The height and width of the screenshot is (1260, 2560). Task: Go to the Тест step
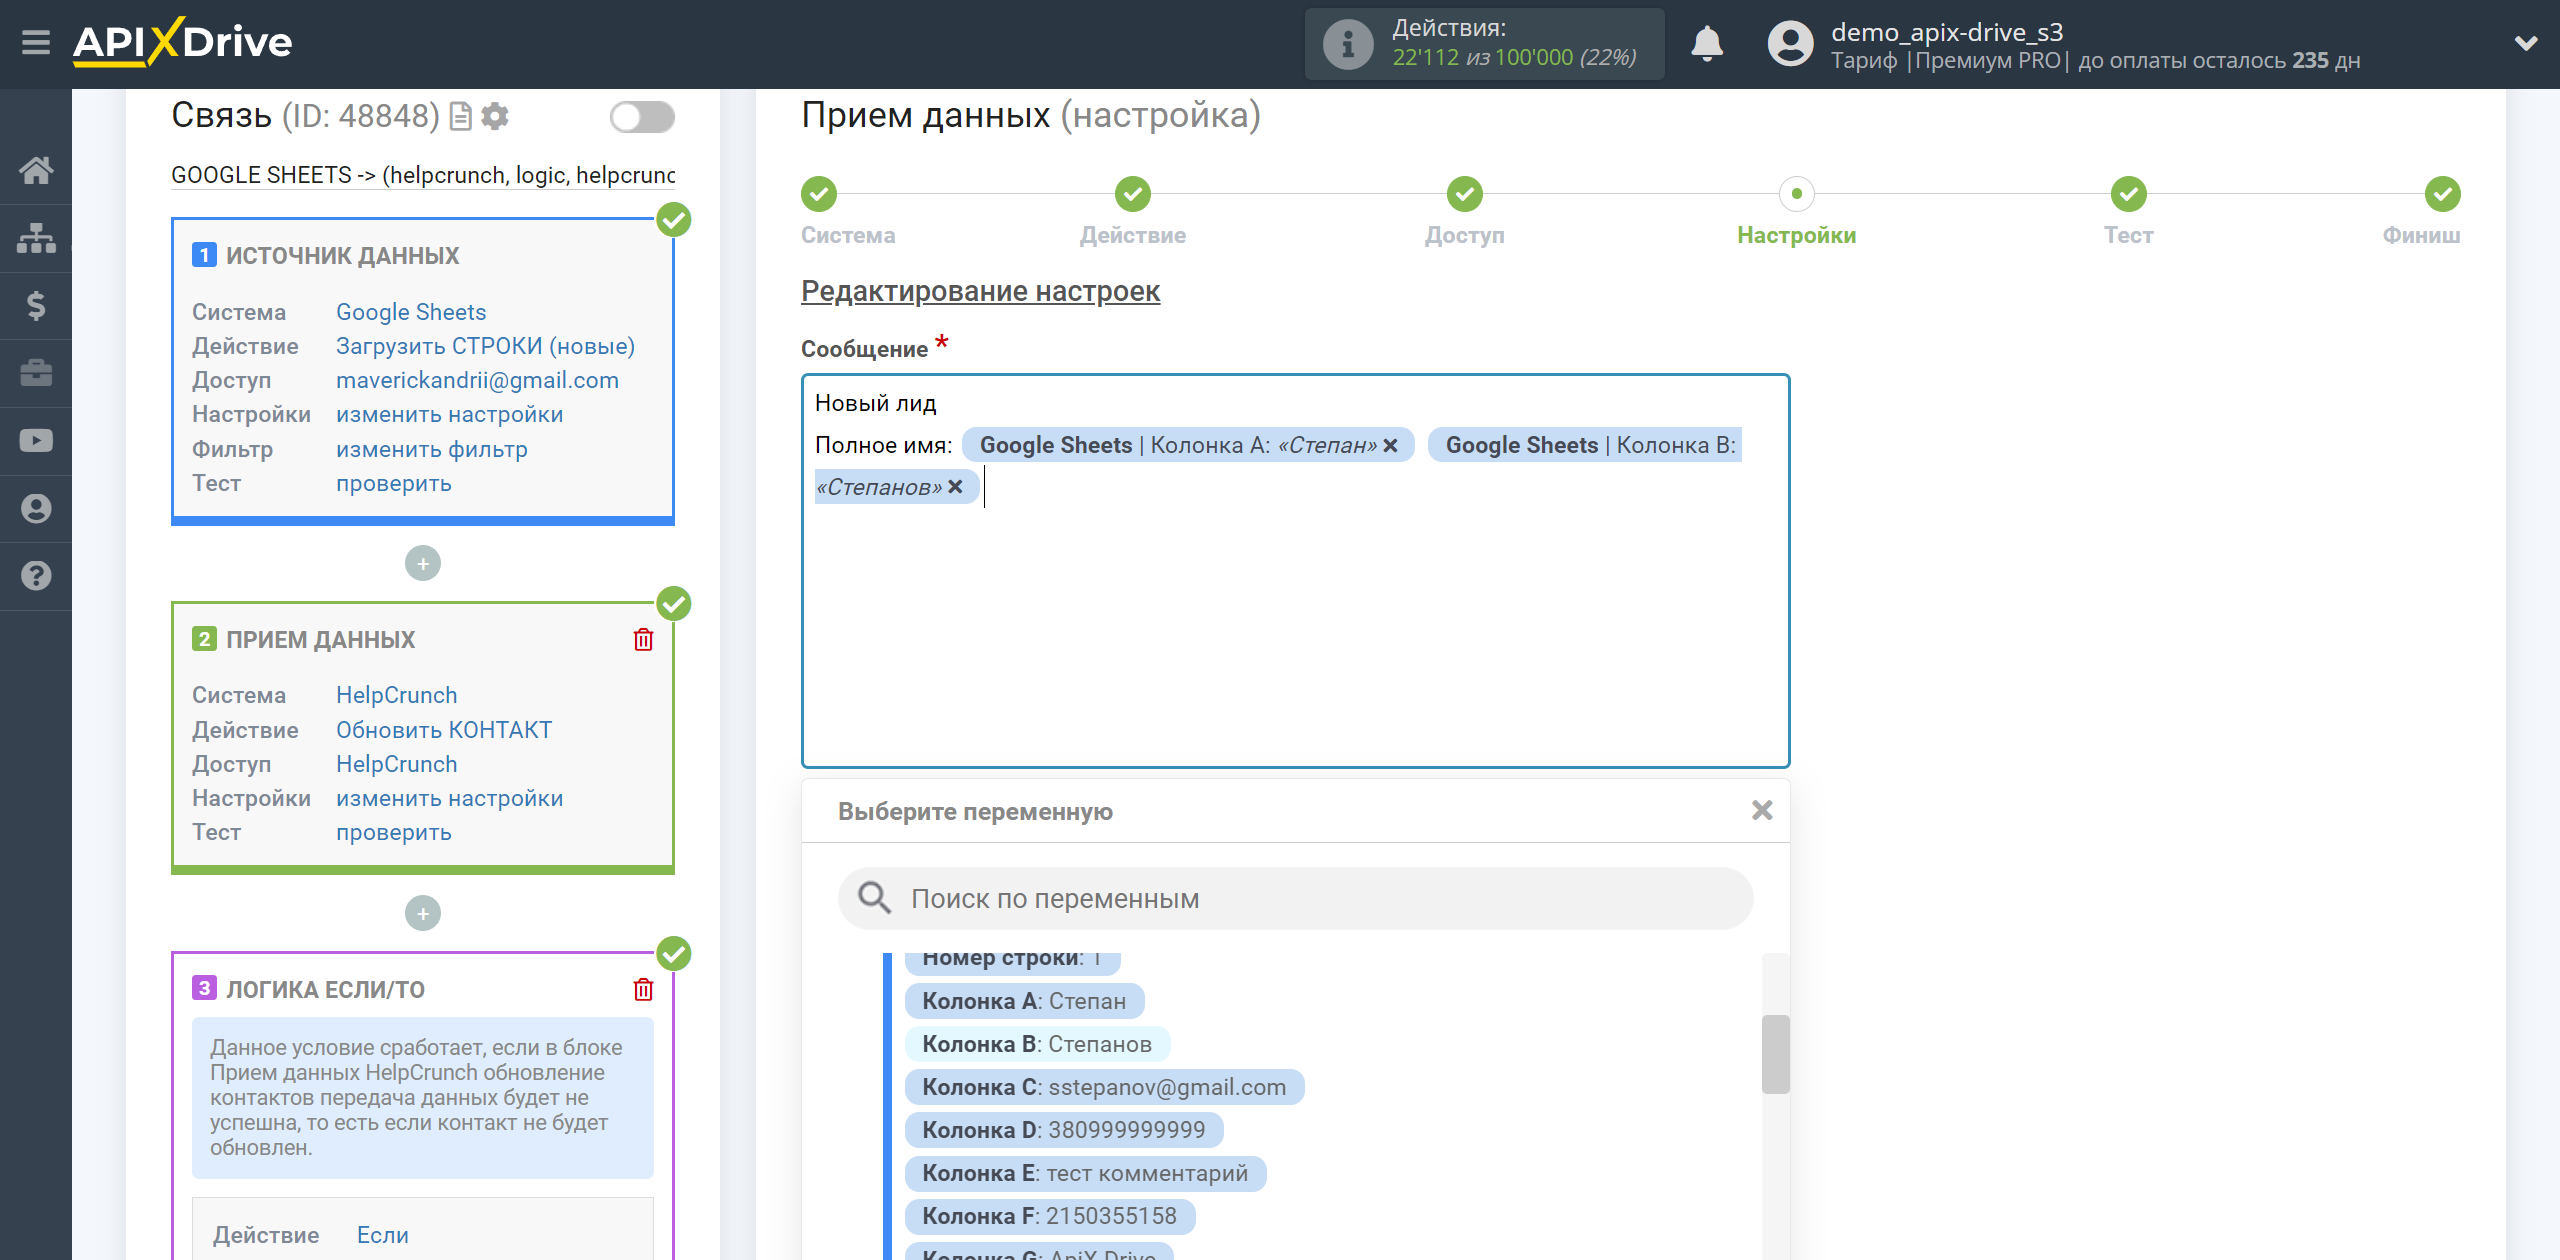pyautogui.click(x=2129, y=194)
